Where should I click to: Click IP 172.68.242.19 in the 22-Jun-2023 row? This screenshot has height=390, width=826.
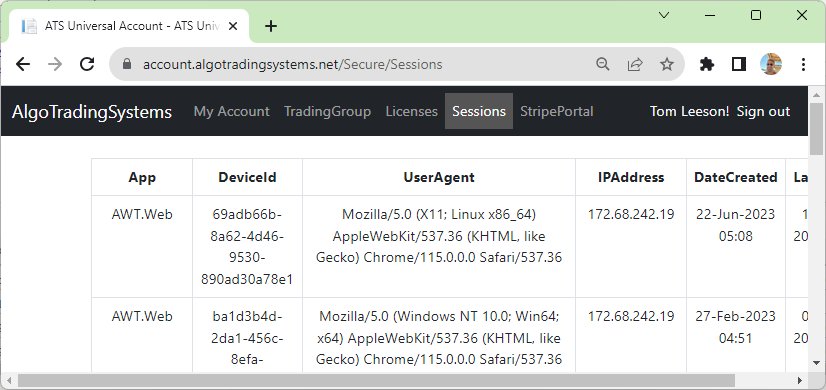631,214
